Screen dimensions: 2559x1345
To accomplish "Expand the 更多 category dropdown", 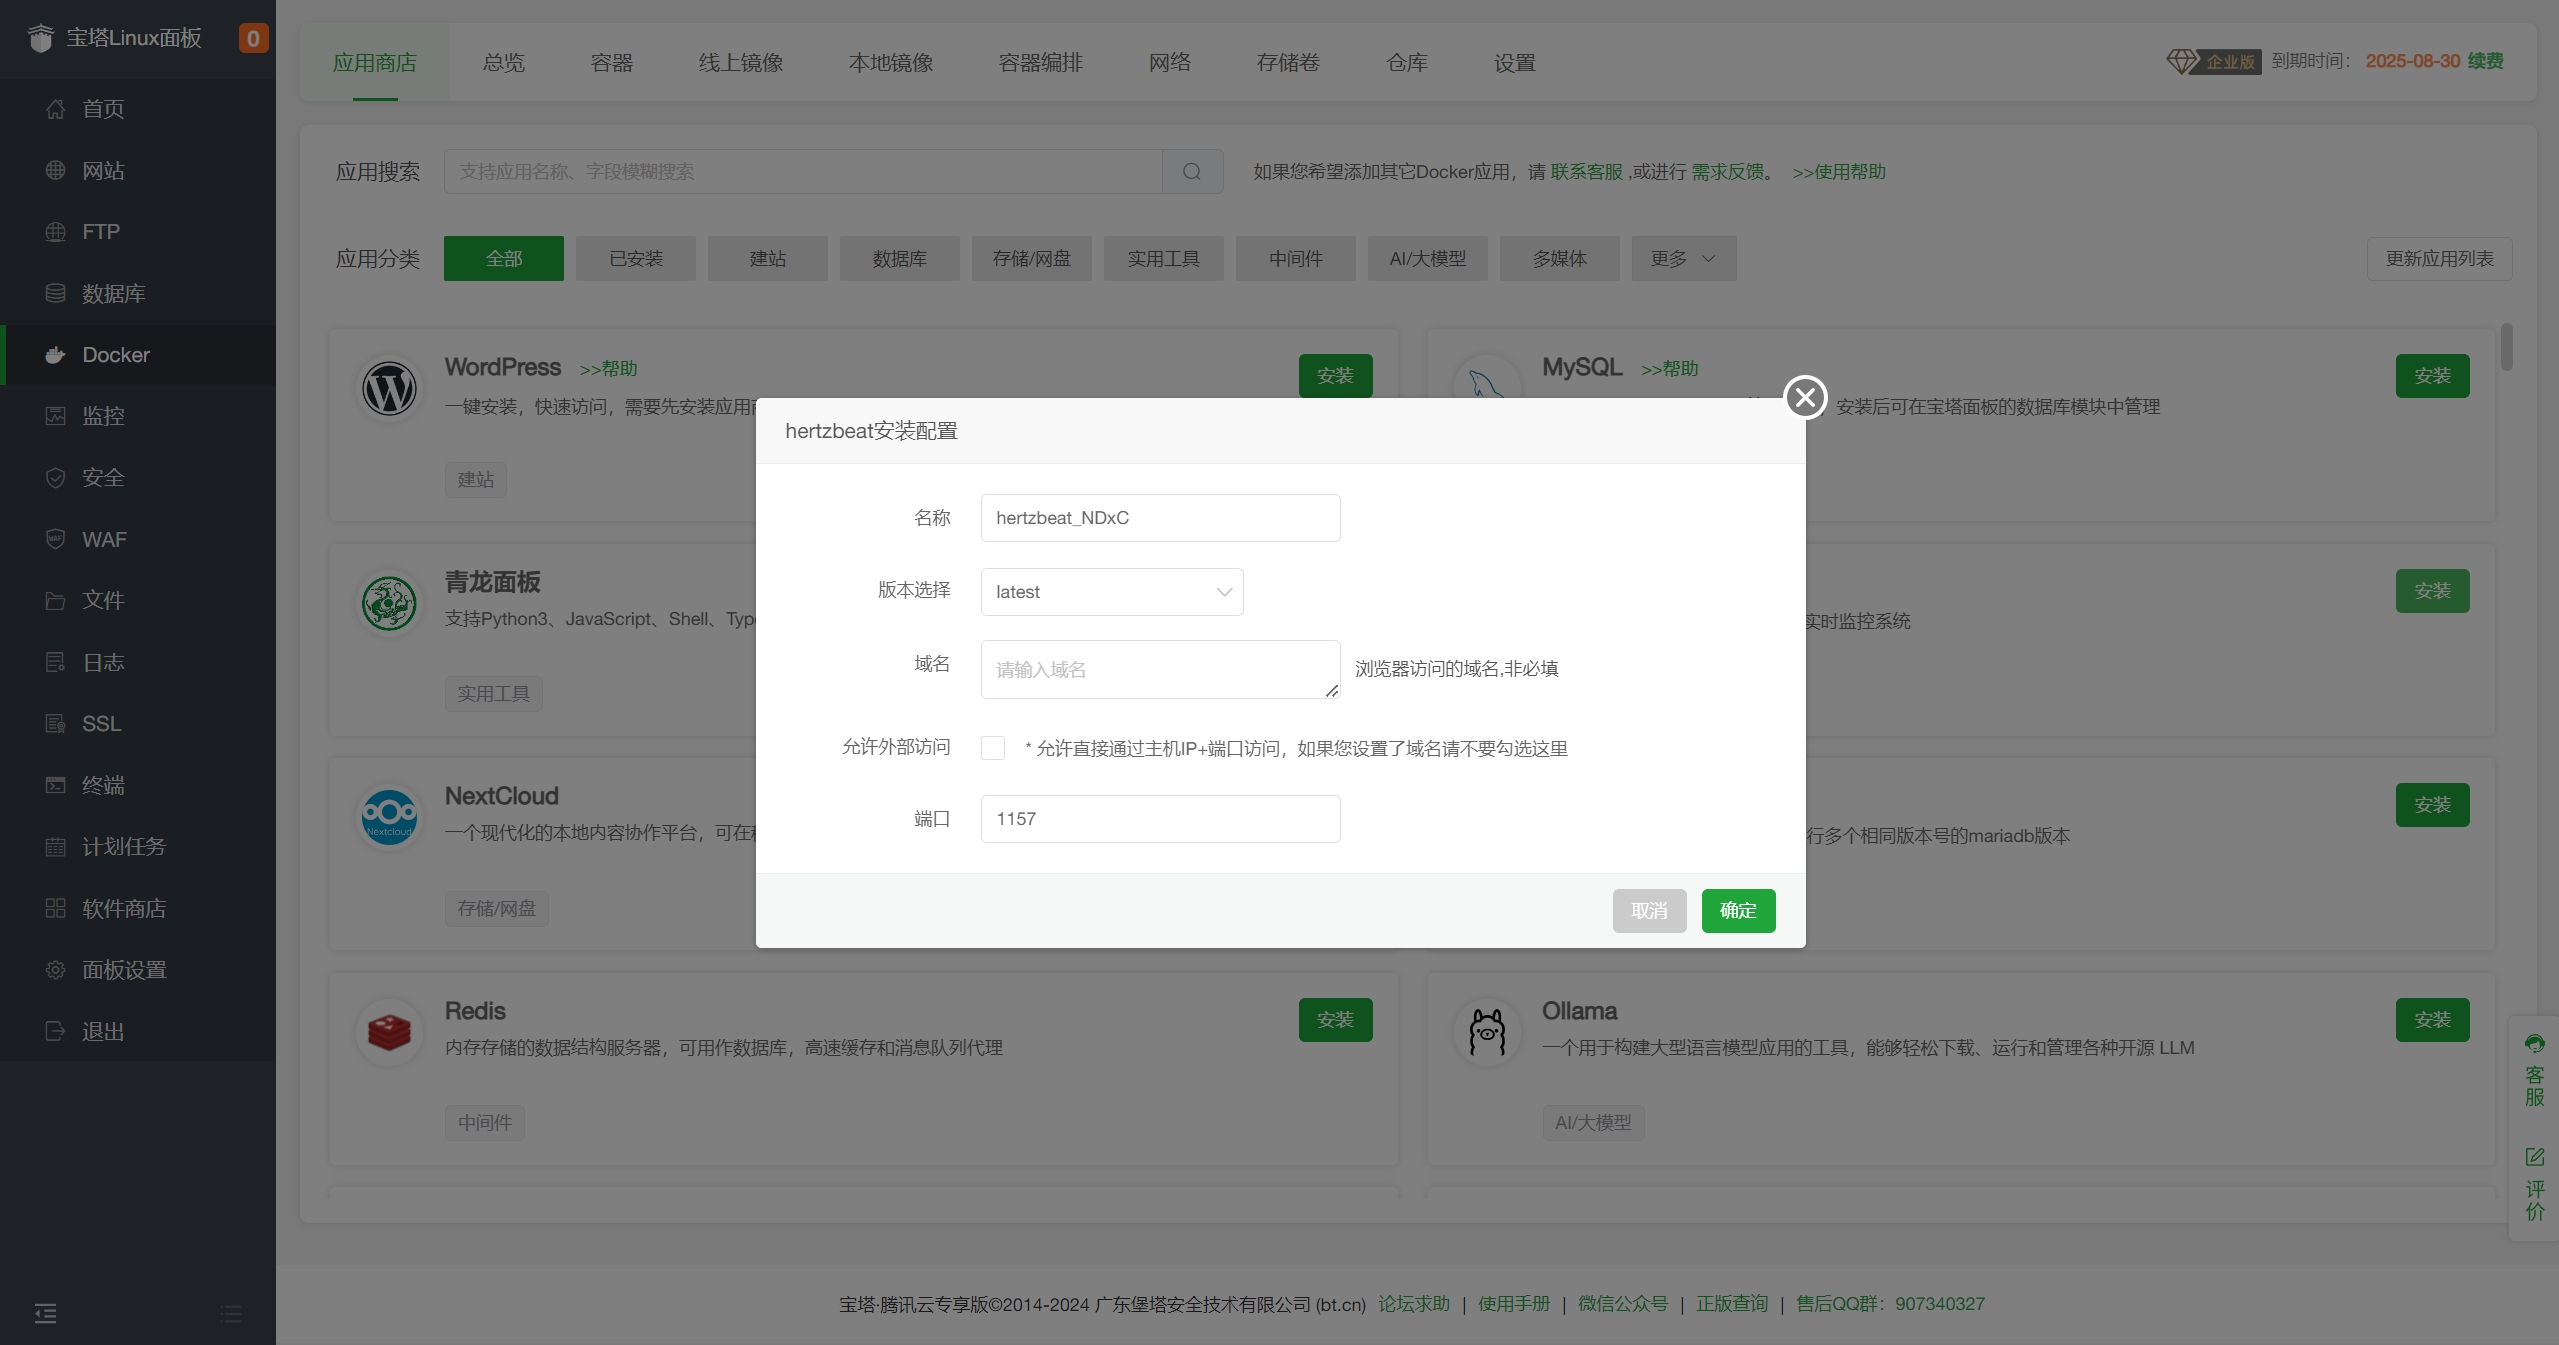I will click(1683, 259).
